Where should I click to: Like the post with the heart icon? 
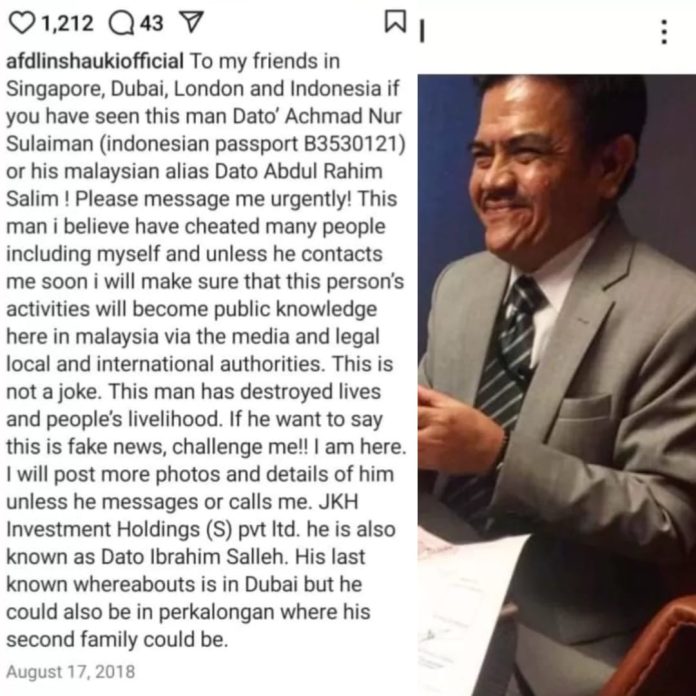tap(22, 23)
